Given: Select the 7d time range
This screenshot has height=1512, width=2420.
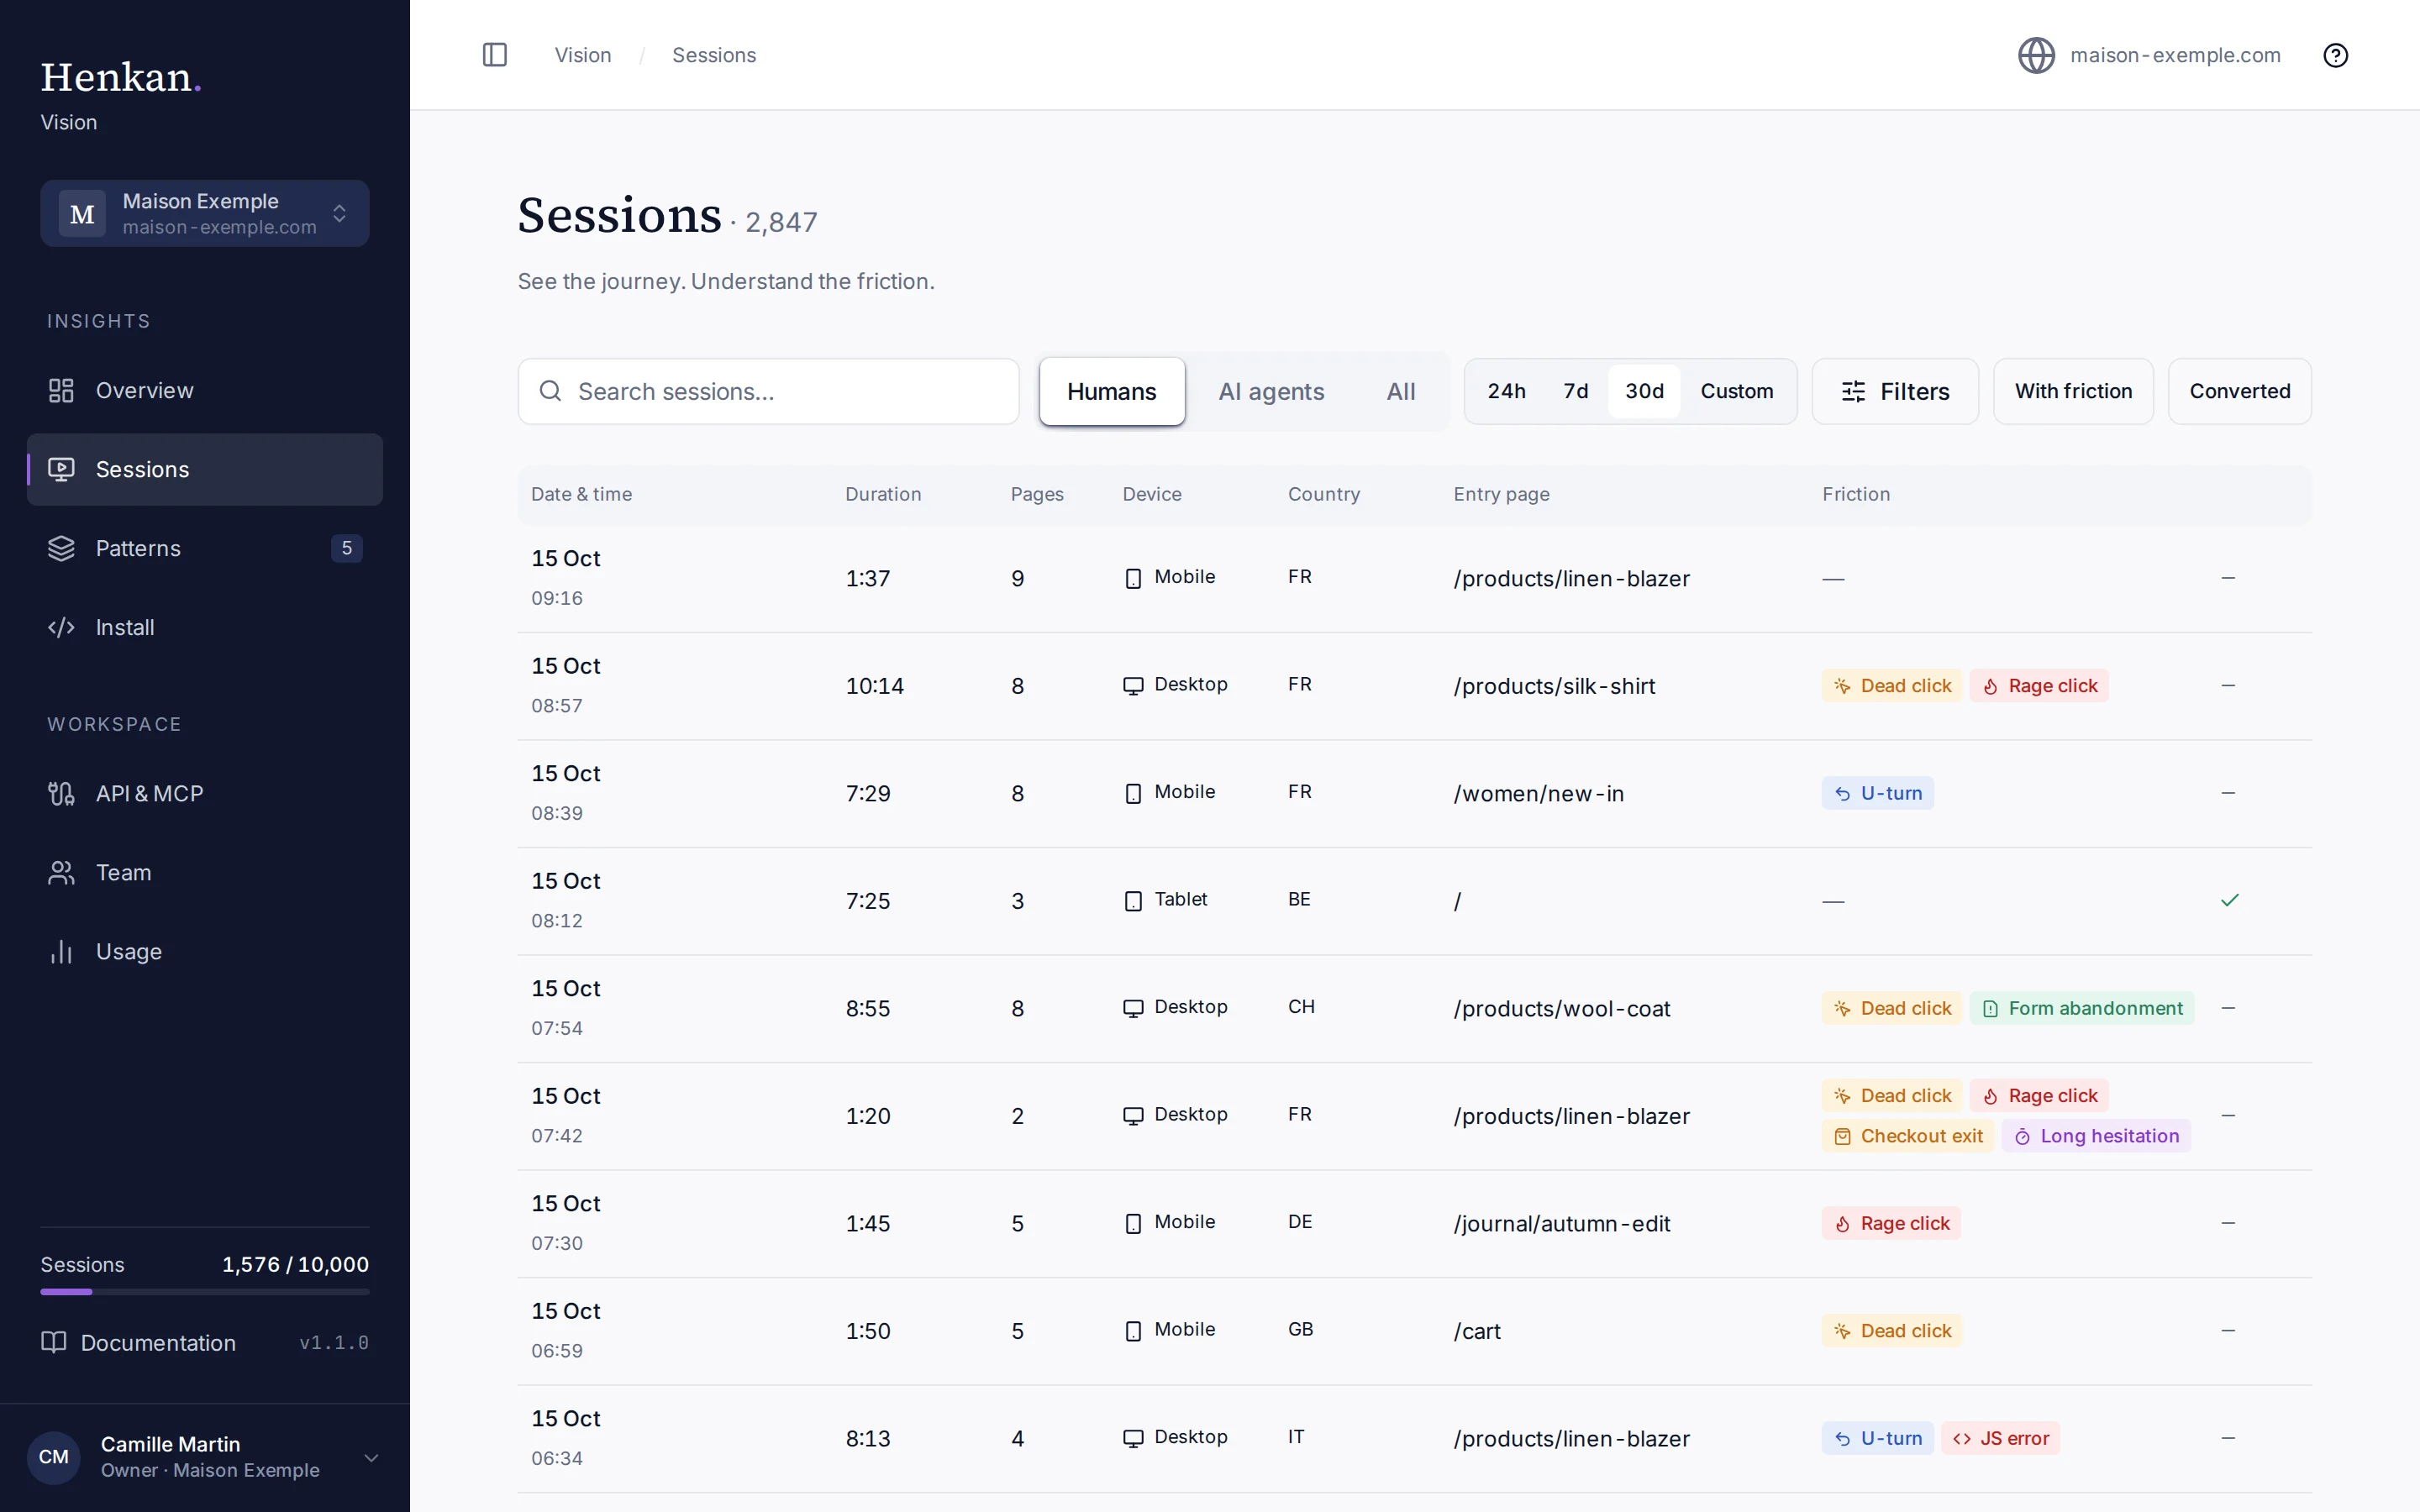Looking at the screenshot, I should pos(1576,391).
